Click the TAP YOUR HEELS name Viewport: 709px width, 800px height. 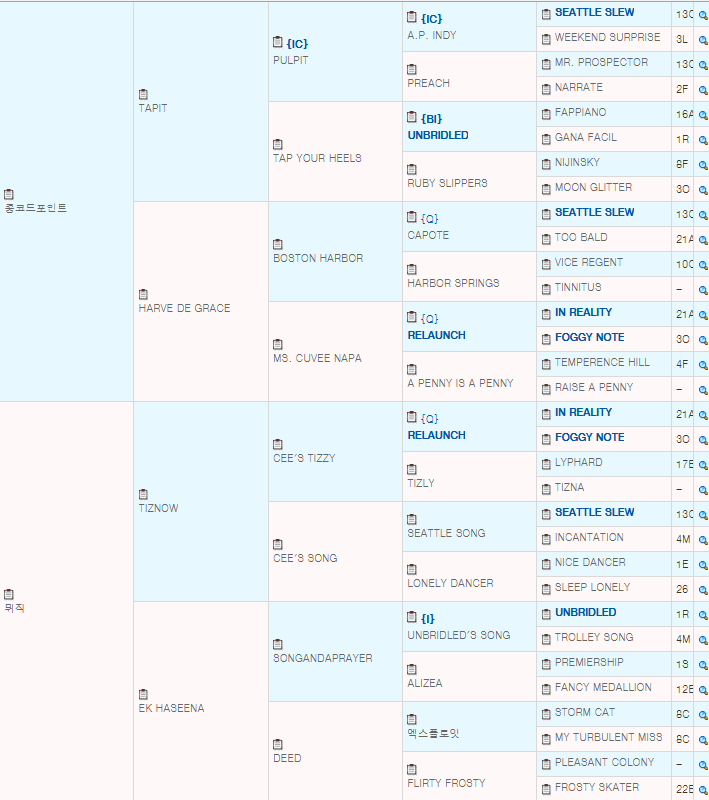point(317,158)
